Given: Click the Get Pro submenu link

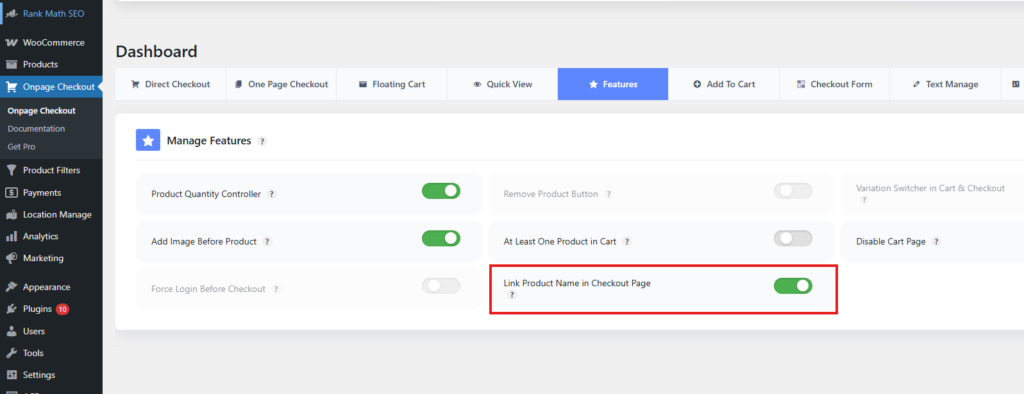Looking at the screenshot, I should 21,146.
